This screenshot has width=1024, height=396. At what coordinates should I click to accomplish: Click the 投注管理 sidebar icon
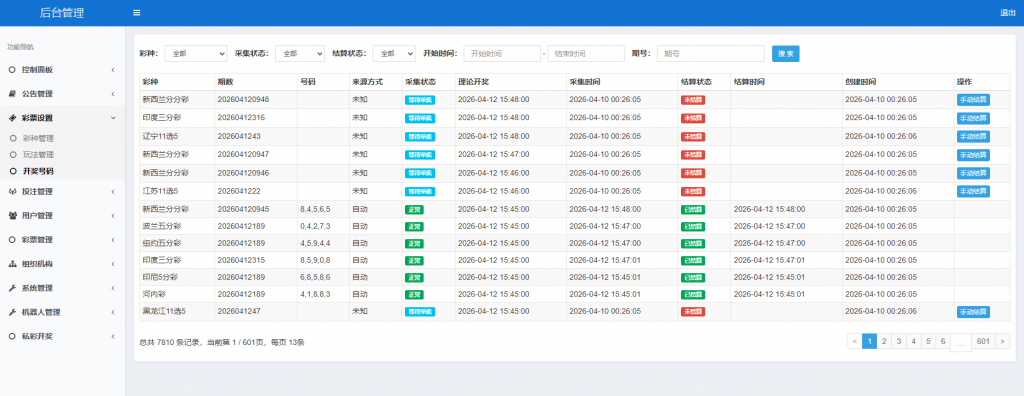(12, 192)
